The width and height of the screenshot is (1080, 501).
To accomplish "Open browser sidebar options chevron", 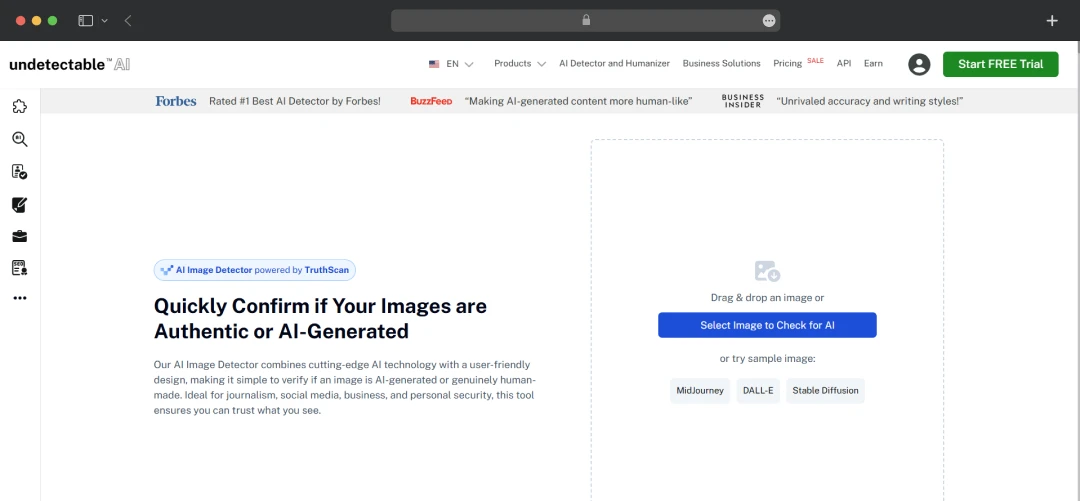I will point(105,21).
